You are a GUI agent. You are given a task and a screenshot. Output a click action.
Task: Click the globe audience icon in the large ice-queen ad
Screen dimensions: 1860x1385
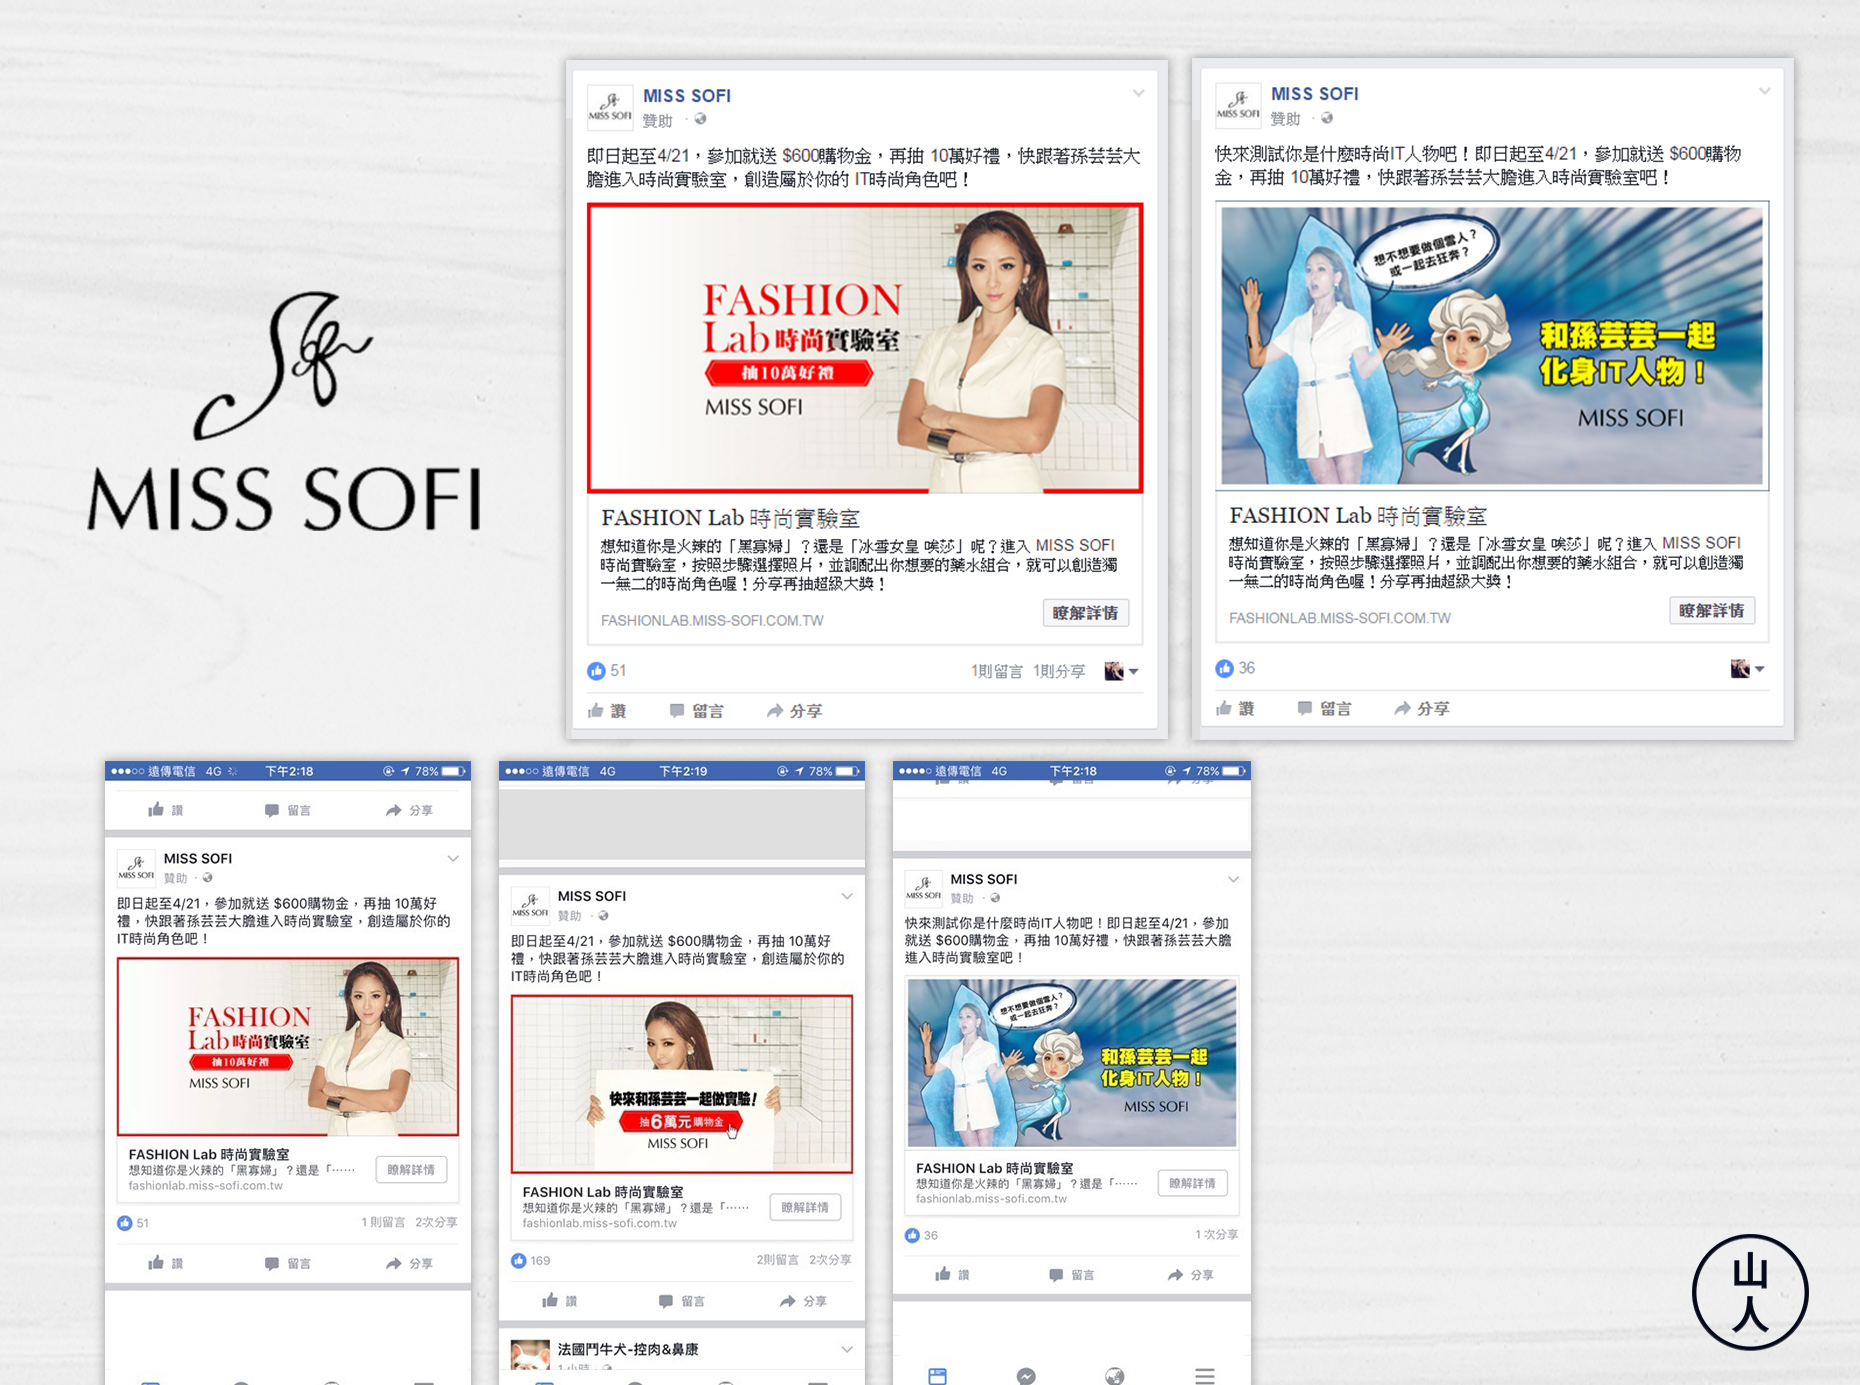click(1327, 117)
